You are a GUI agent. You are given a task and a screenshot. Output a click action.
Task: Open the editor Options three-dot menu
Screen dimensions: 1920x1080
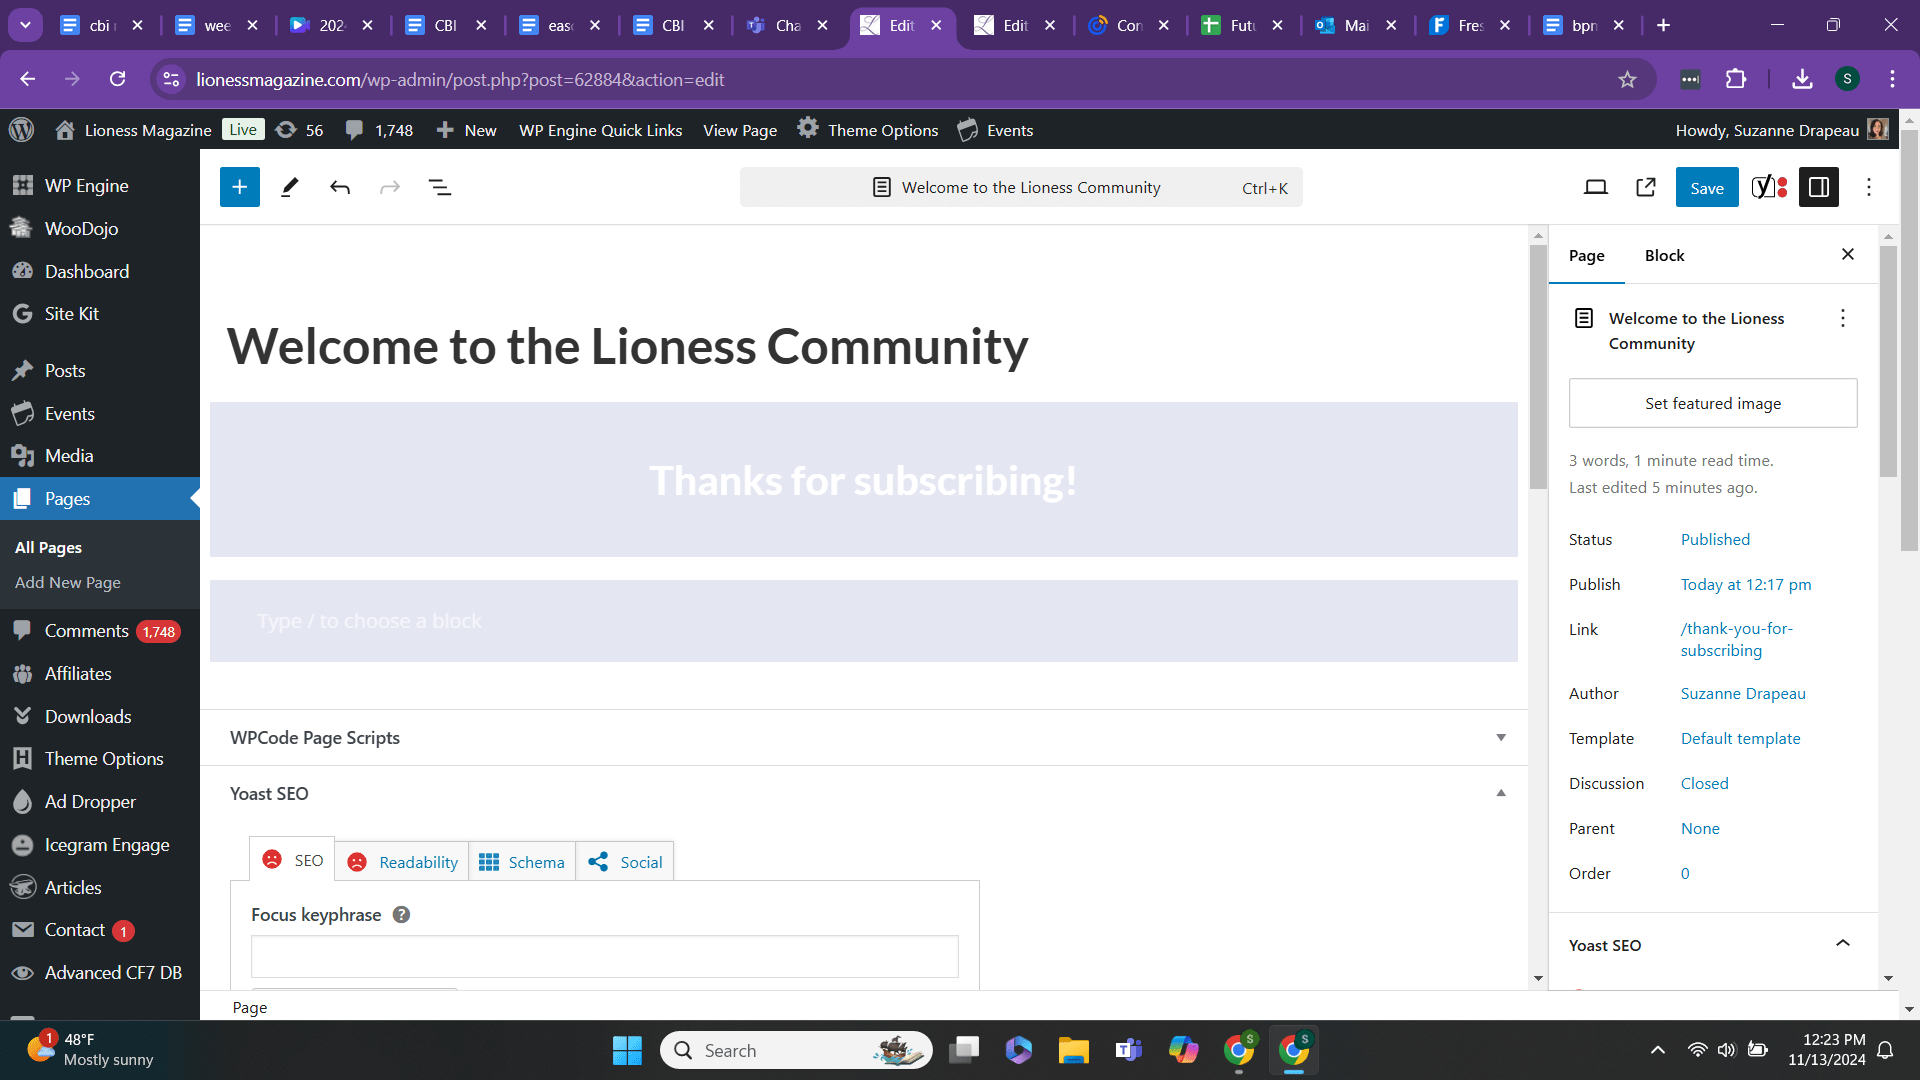[1869, 187]
